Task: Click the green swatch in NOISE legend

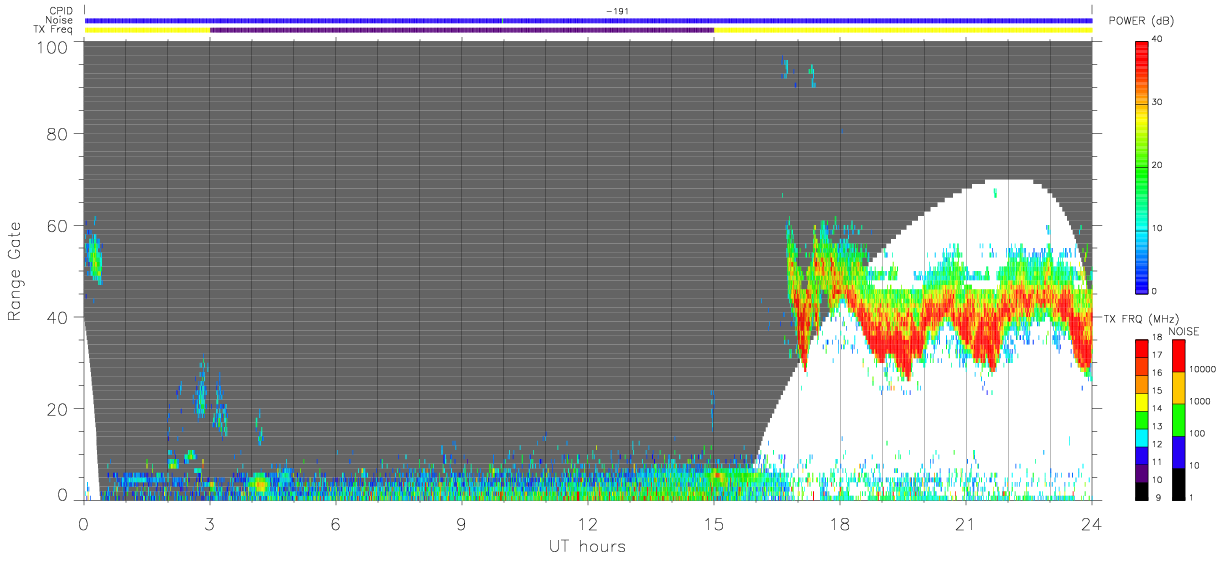Action: [x=1179, y=419]
